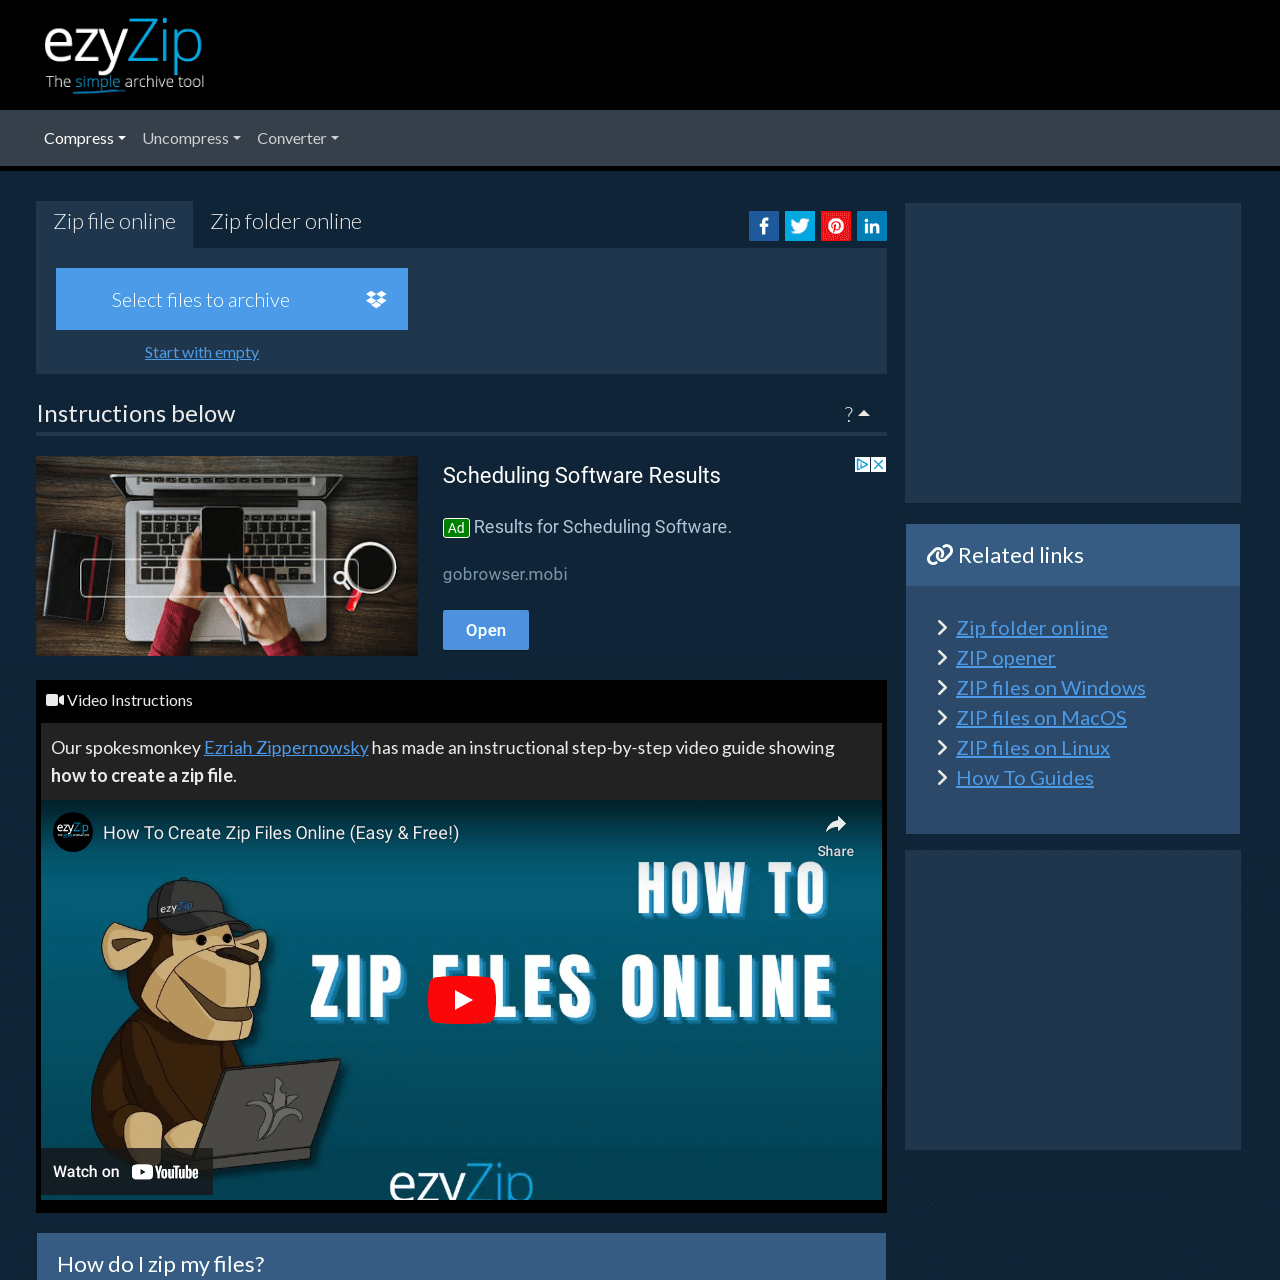Open the ezyZip channel avatar in video

pos(73,832)
